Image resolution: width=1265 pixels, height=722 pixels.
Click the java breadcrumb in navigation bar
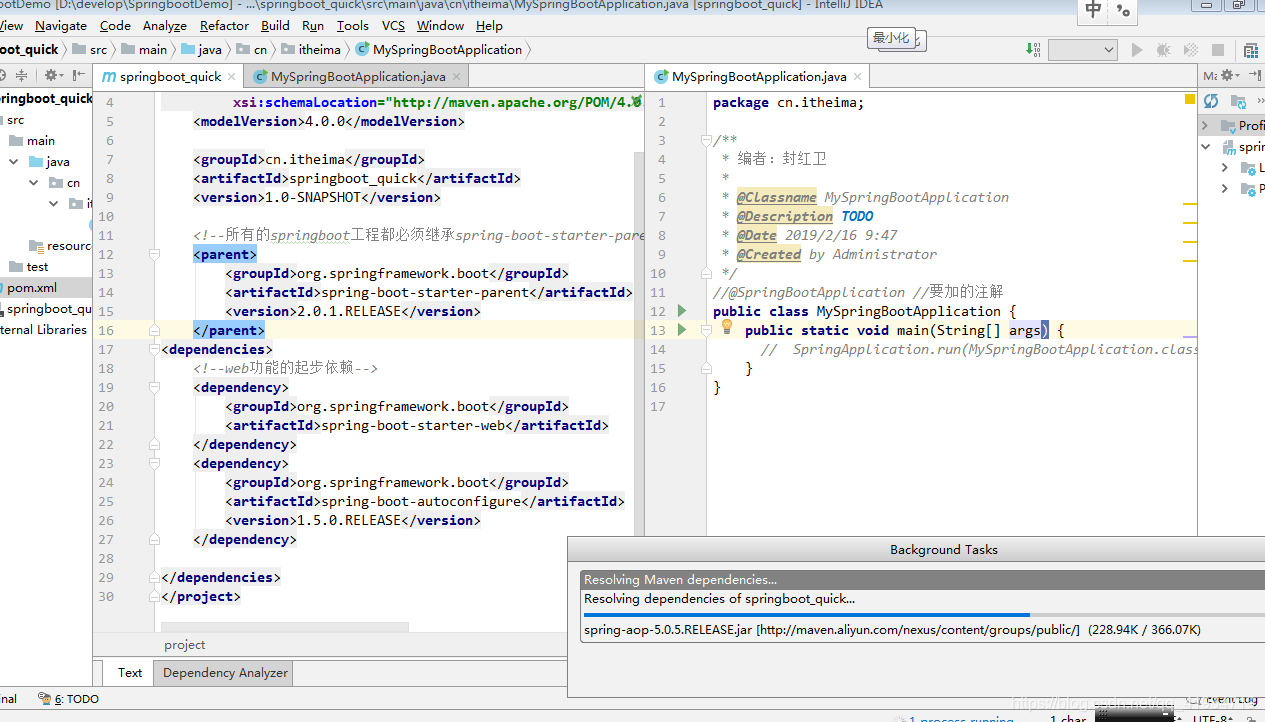202,49
